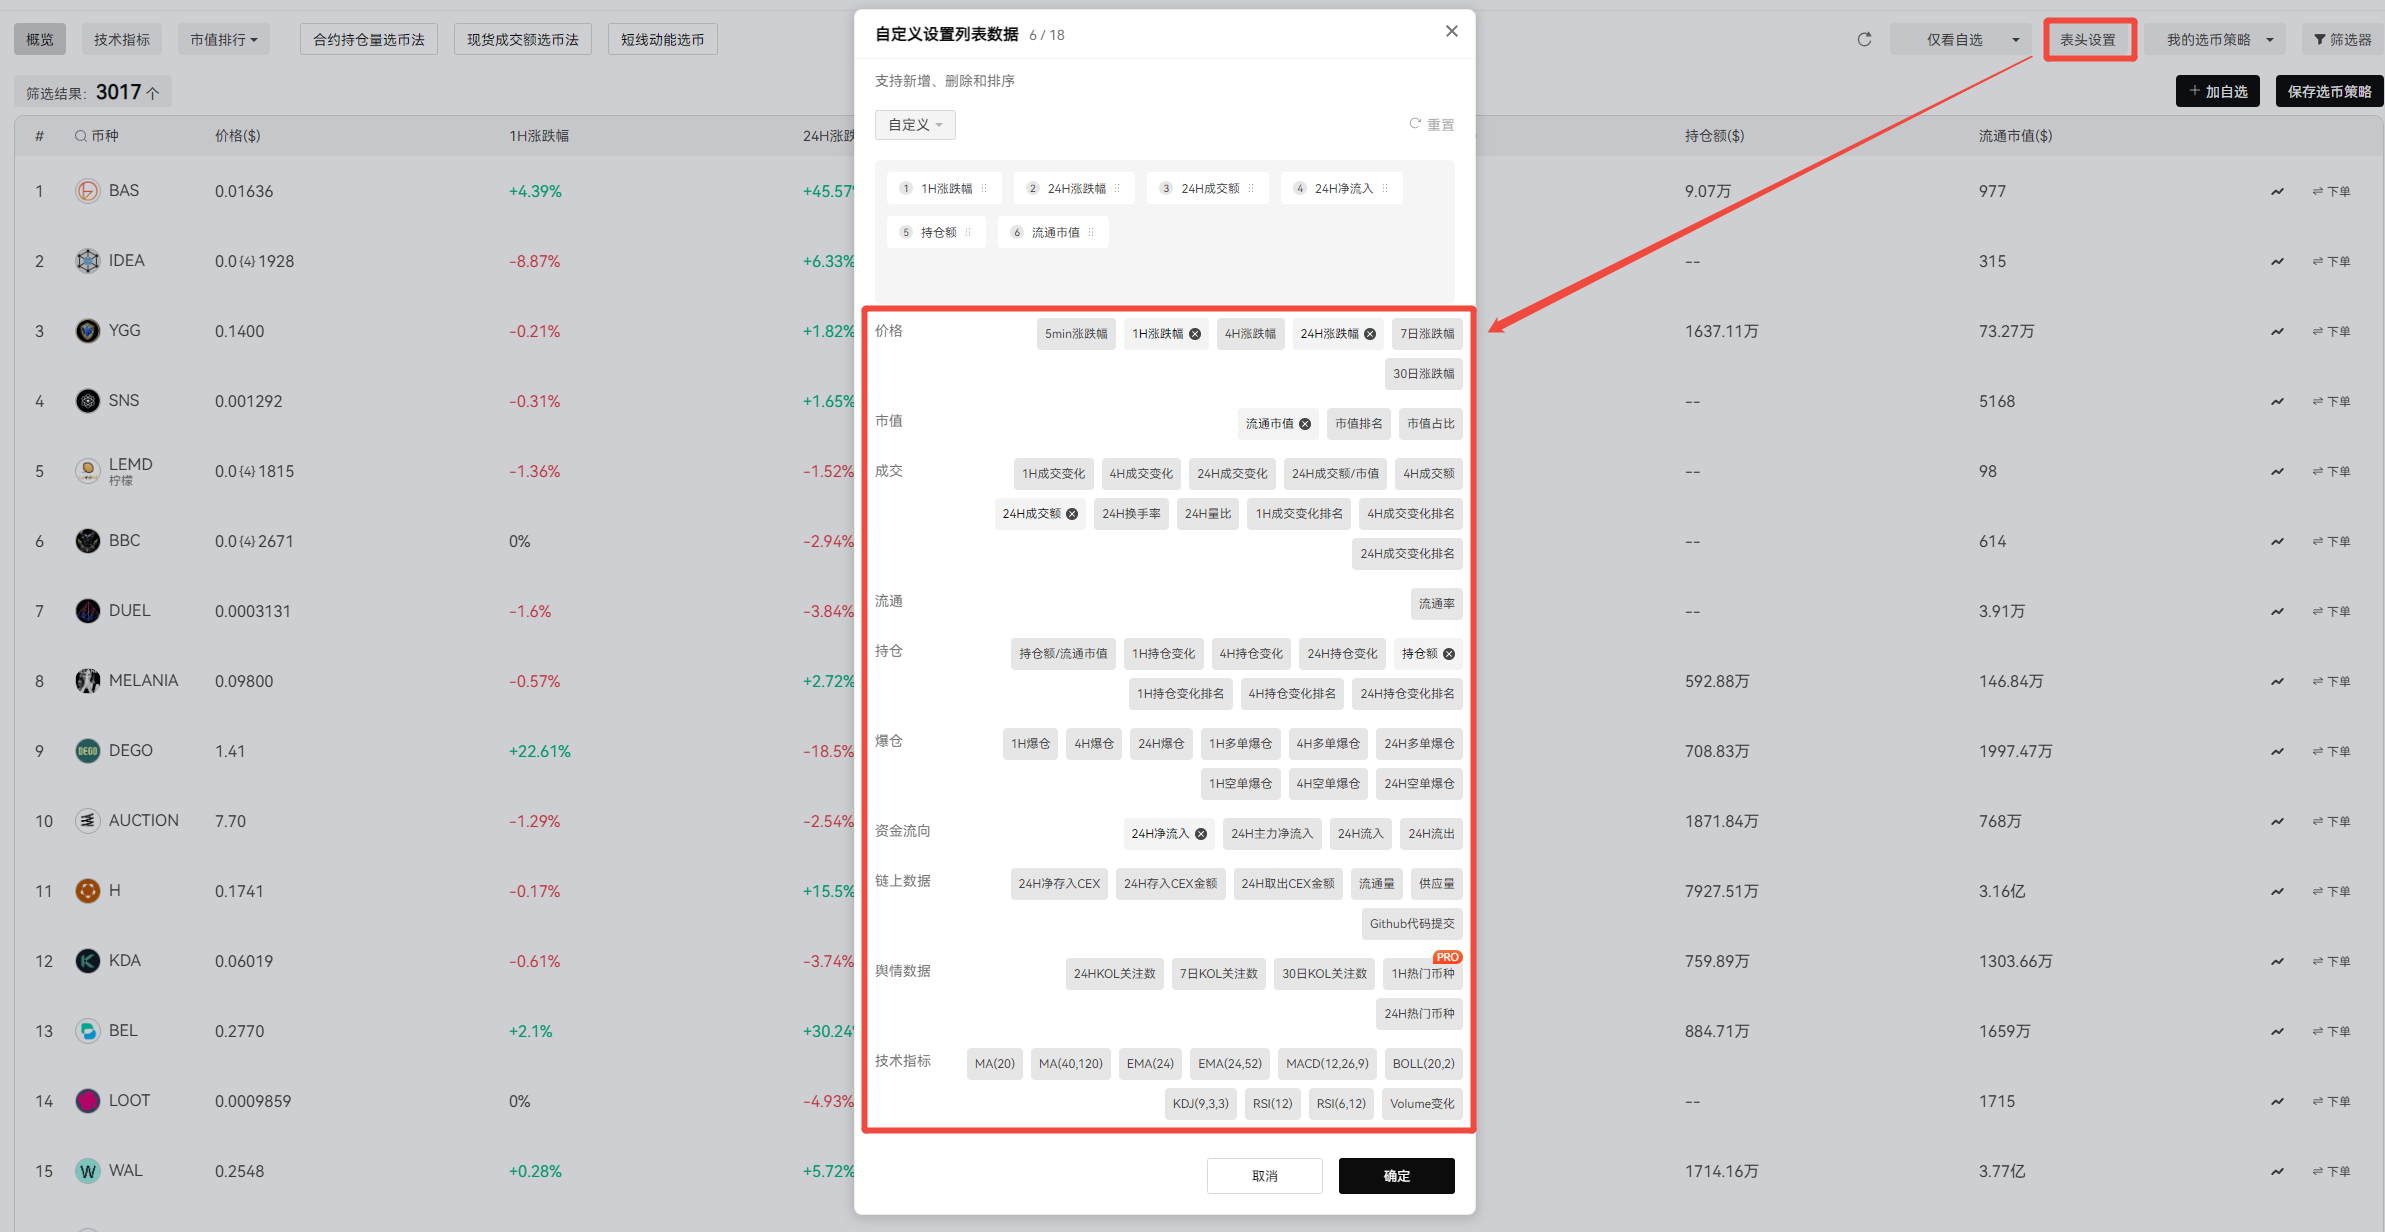
Task: Remove 1H涨跌幅 using its x icon
Action: 1195,334
